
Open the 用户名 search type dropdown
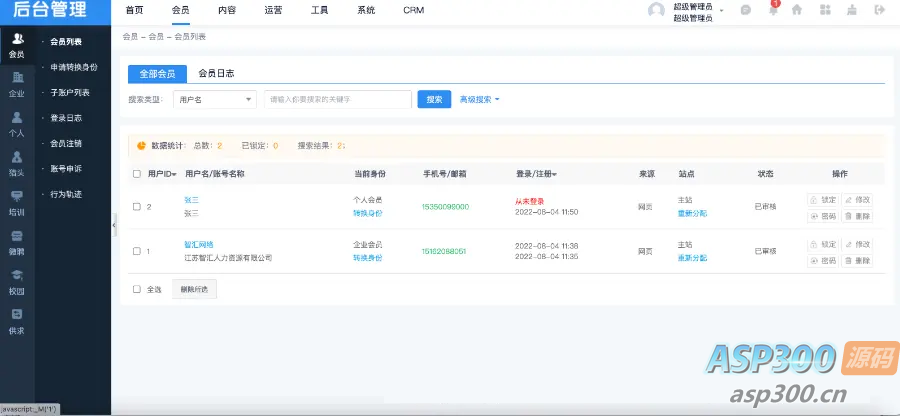point(215,99)
